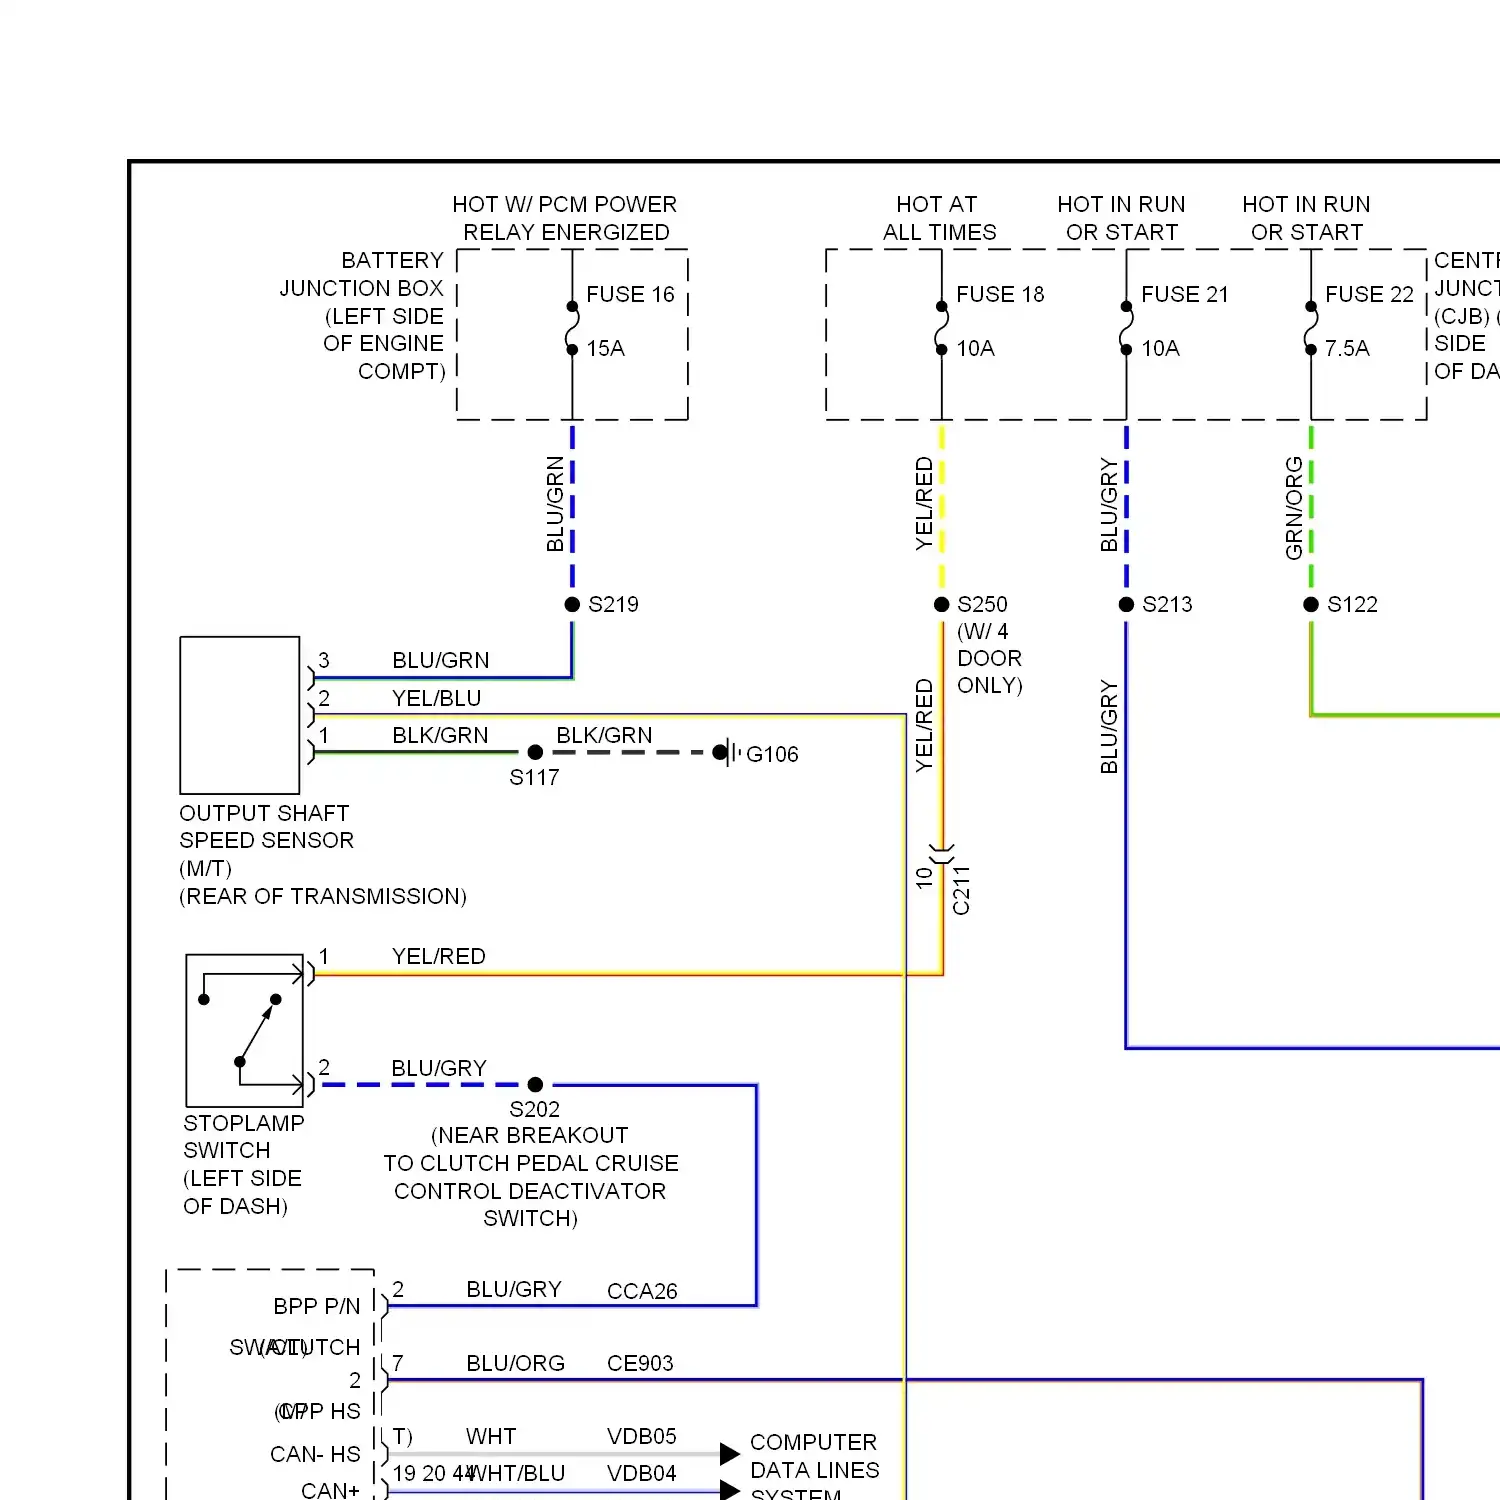Click the FUSE 18 label

(x=1000, y=294)
